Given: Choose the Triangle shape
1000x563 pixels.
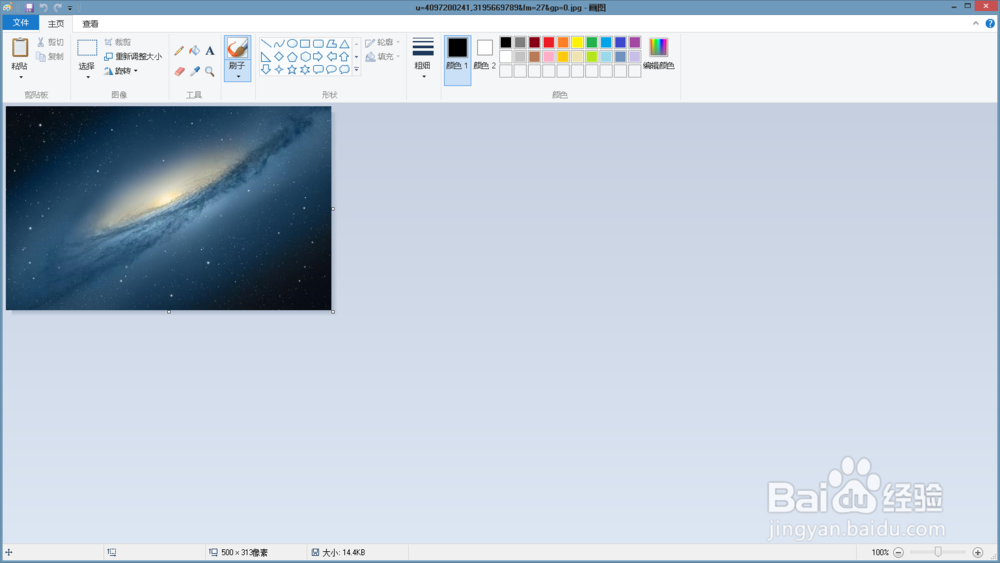Looking at the screenshot, I should point(344,43).
